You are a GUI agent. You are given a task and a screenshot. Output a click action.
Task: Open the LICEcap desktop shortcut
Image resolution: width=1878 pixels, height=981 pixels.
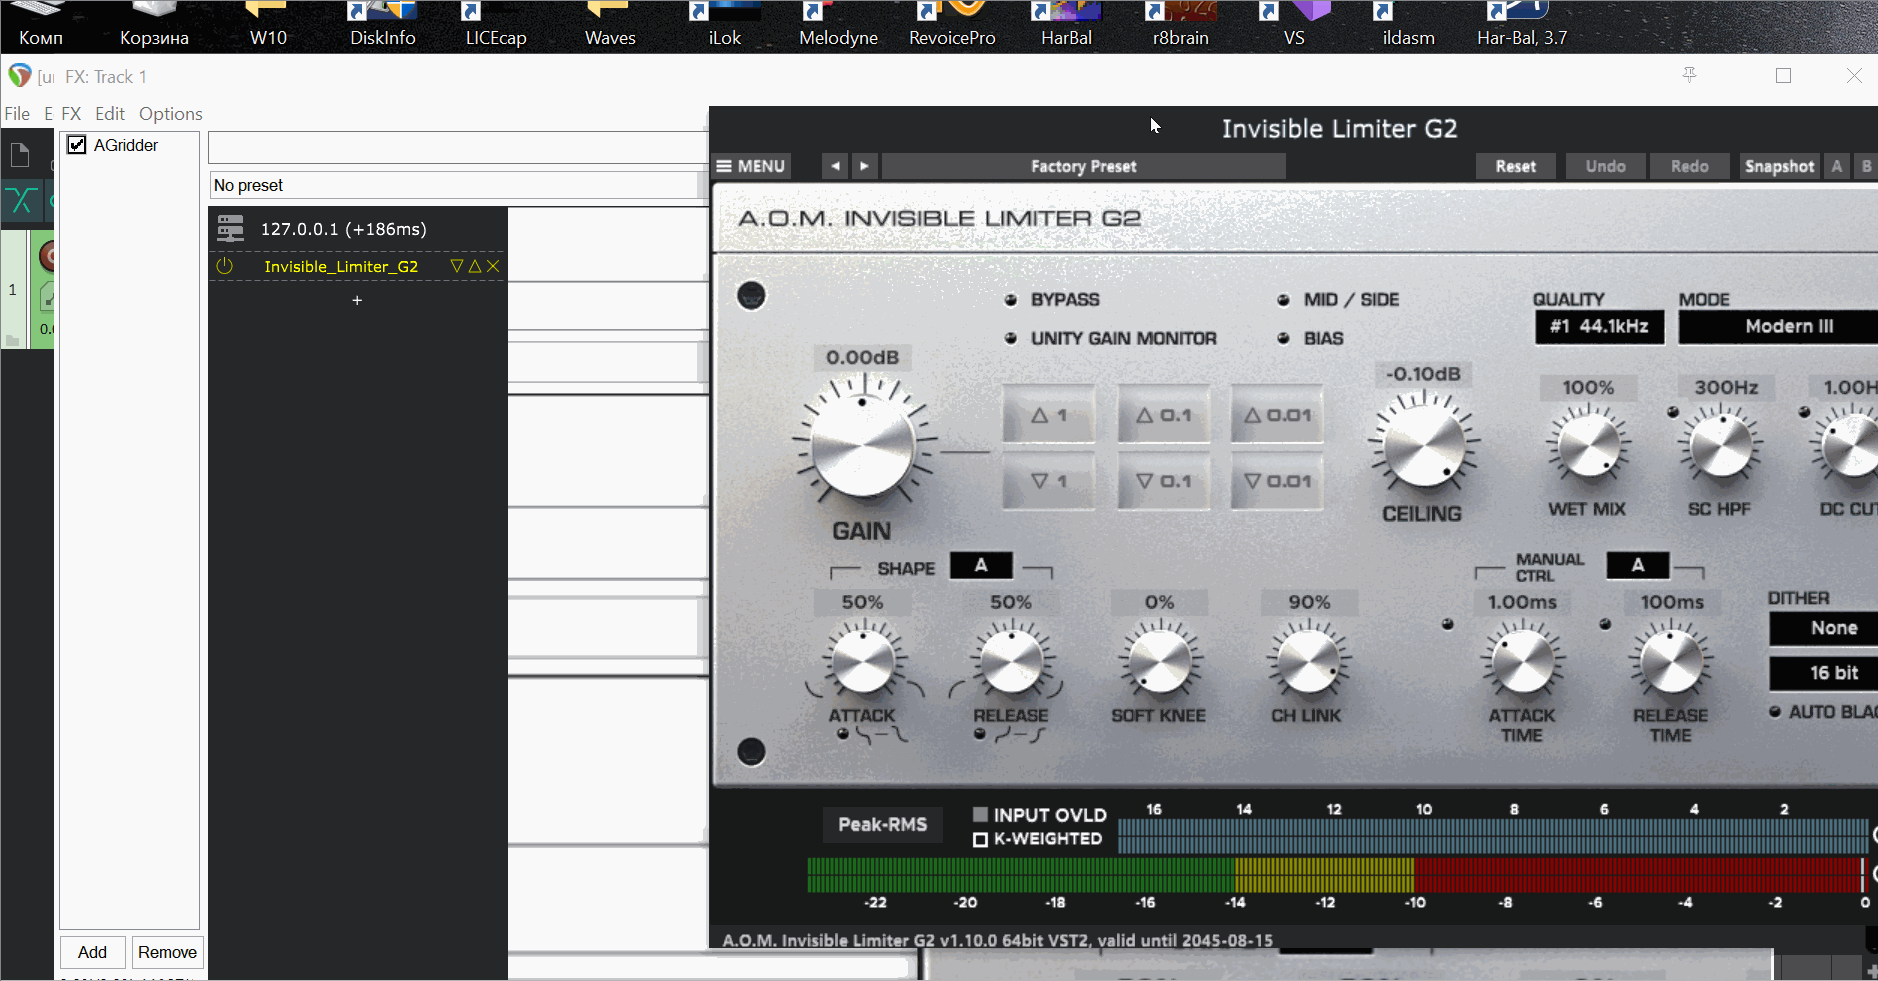(496, 24)
